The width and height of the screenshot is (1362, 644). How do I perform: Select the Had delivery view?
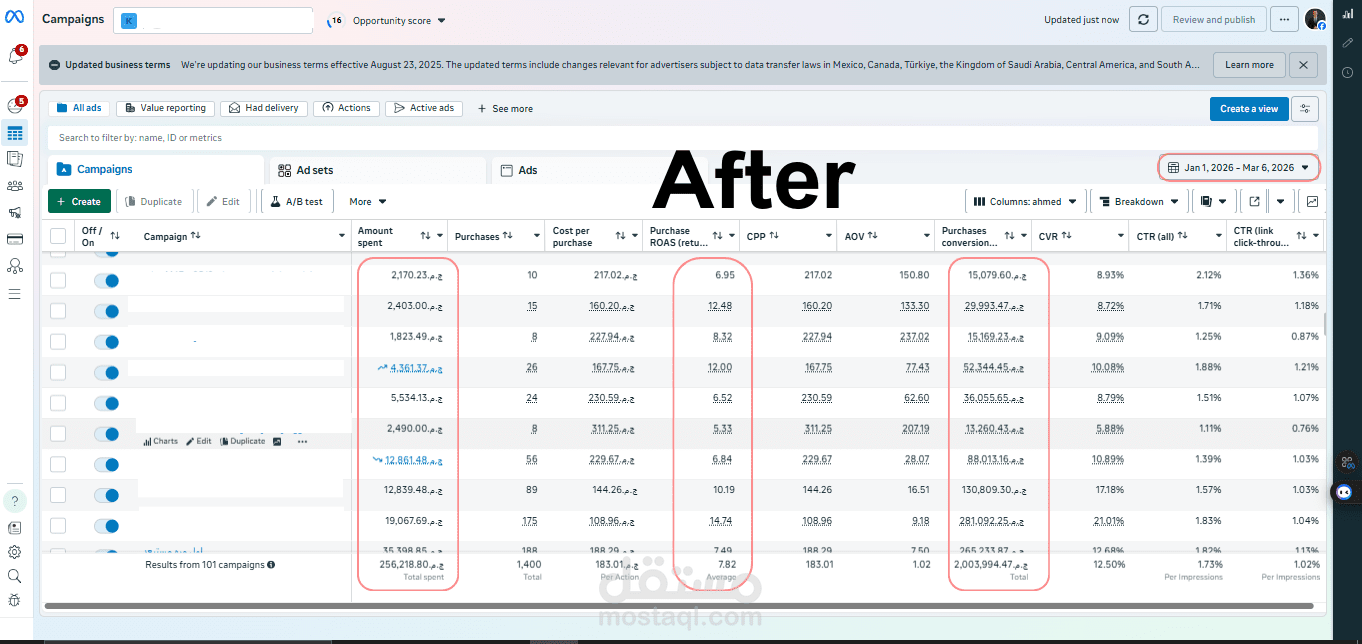click(263, 108)
